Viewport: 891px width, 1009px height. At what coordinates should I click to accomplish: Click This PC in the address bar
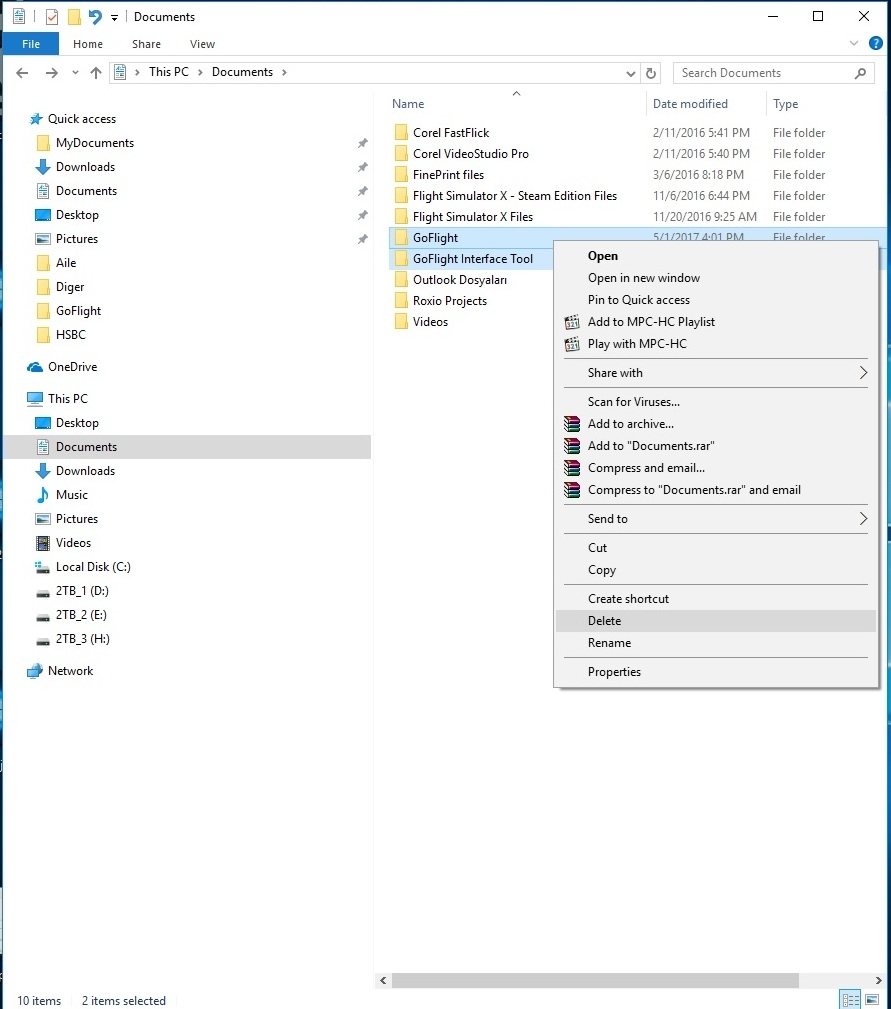(169, 72)
